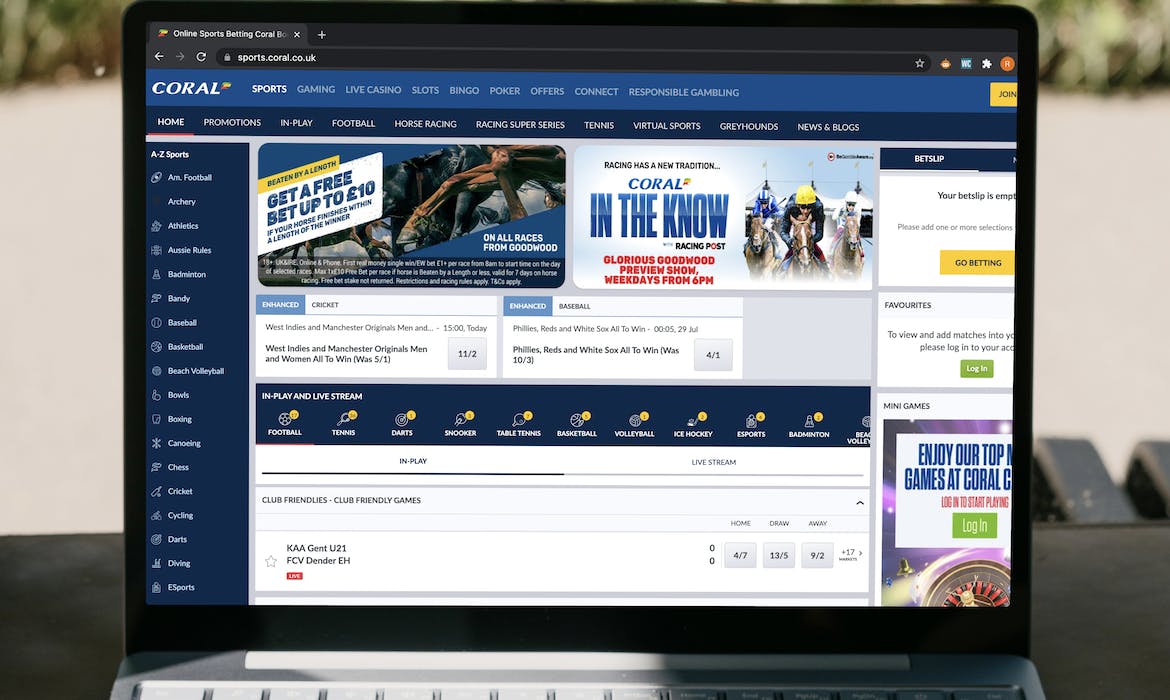Open the Bowls sidebar icon

pyautogui.click(x=156, y=395)
